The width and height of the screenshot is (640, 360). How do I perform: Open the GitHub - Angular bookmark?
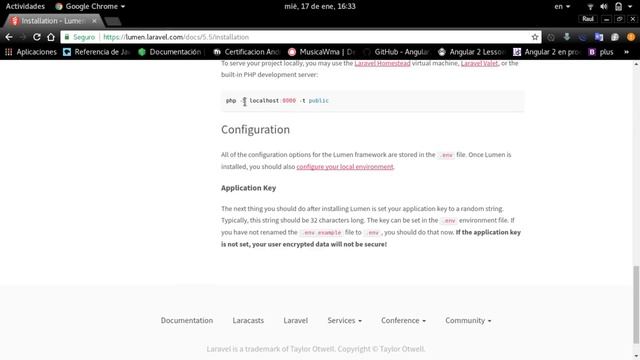(x=396, y=52)
